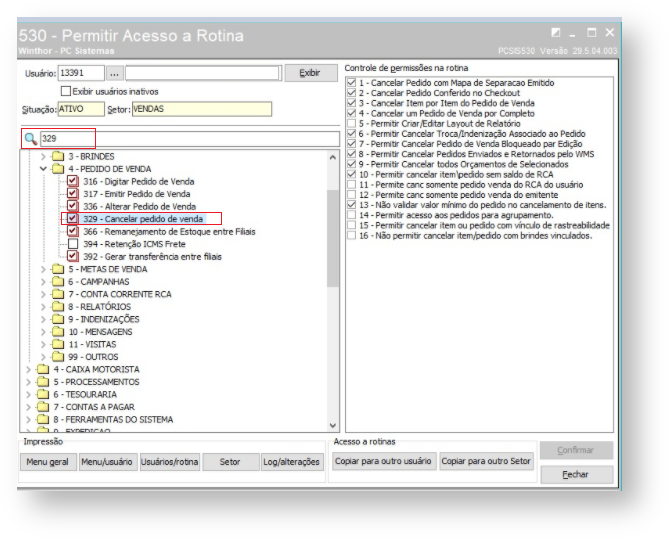Click Copiar para outro usuário button
The width and height of the screenshot is (670, 539).
click(x=383, y=462)
